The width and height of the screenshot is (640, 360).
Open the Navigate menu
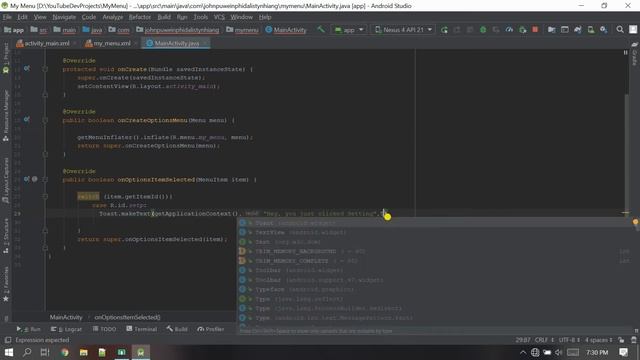[x=64, y=17]
